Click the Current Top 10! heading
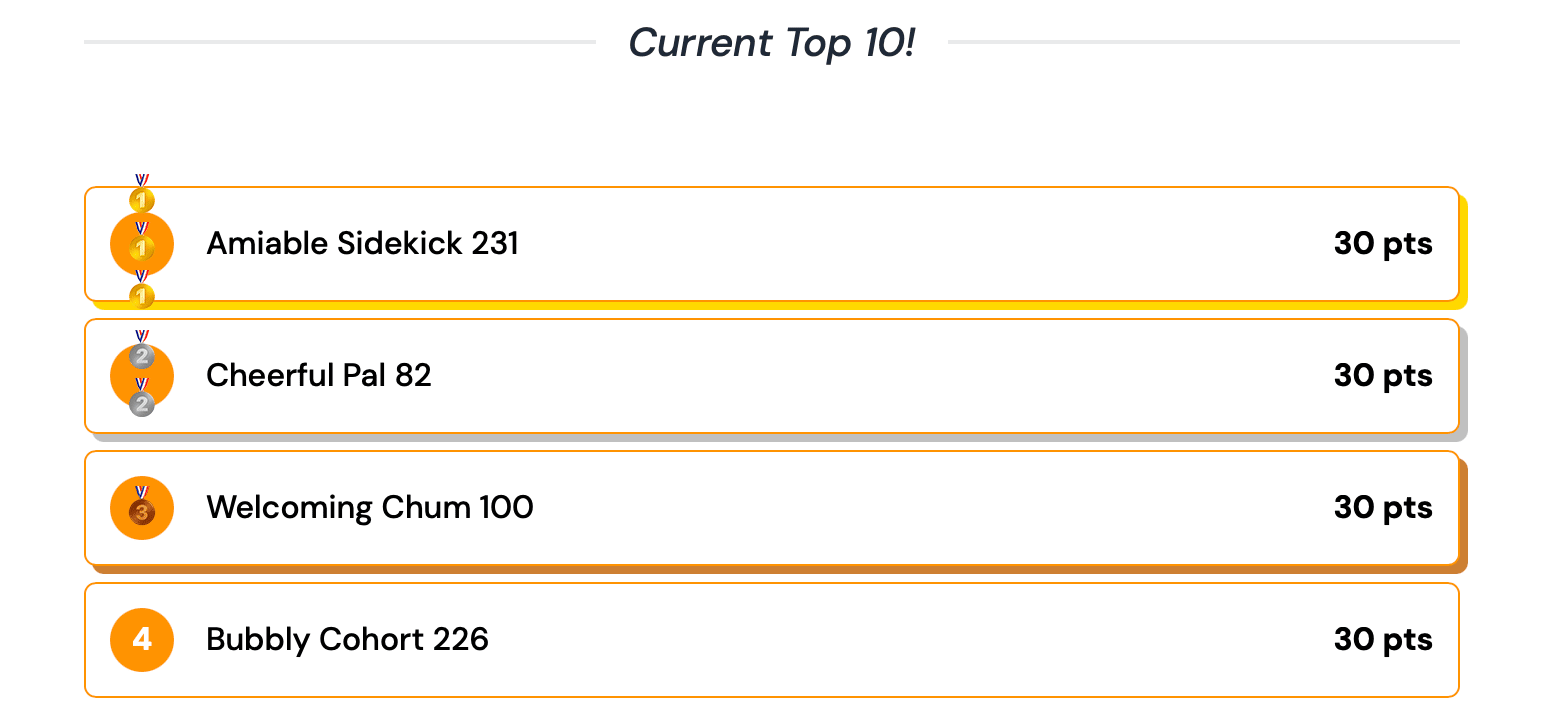 (772, 43)
